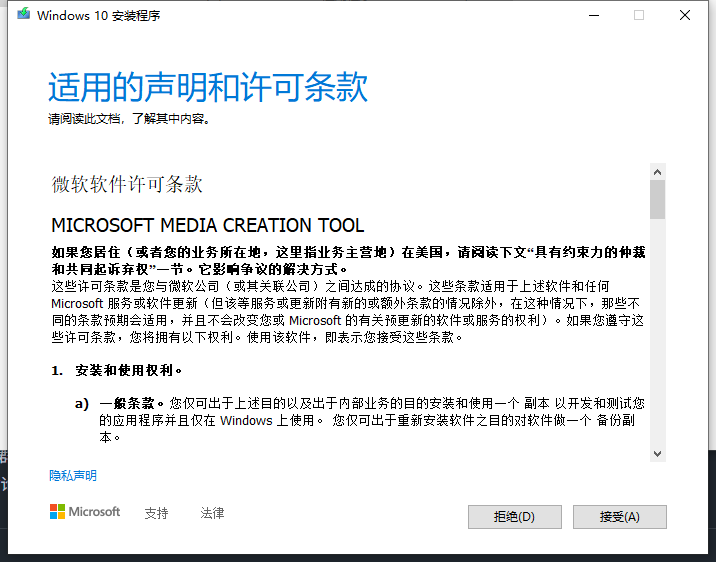Close the Windows 10 setup window

(685, 16)
